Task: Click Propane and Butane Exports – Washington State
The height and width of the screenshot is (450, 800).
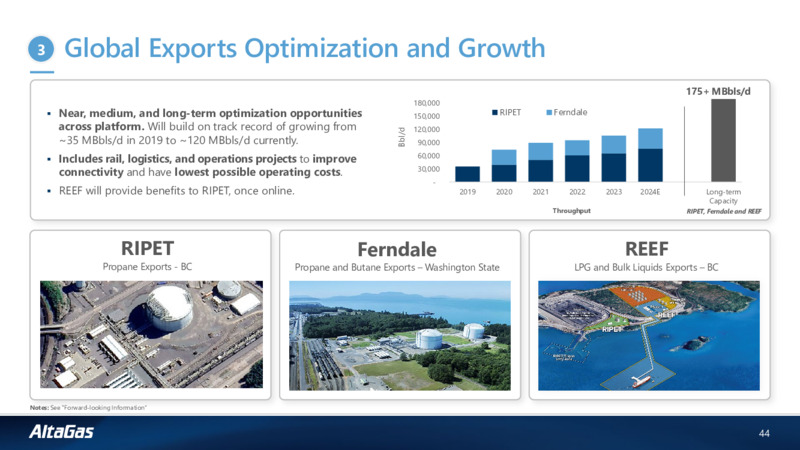Action: tap(397, 267)
